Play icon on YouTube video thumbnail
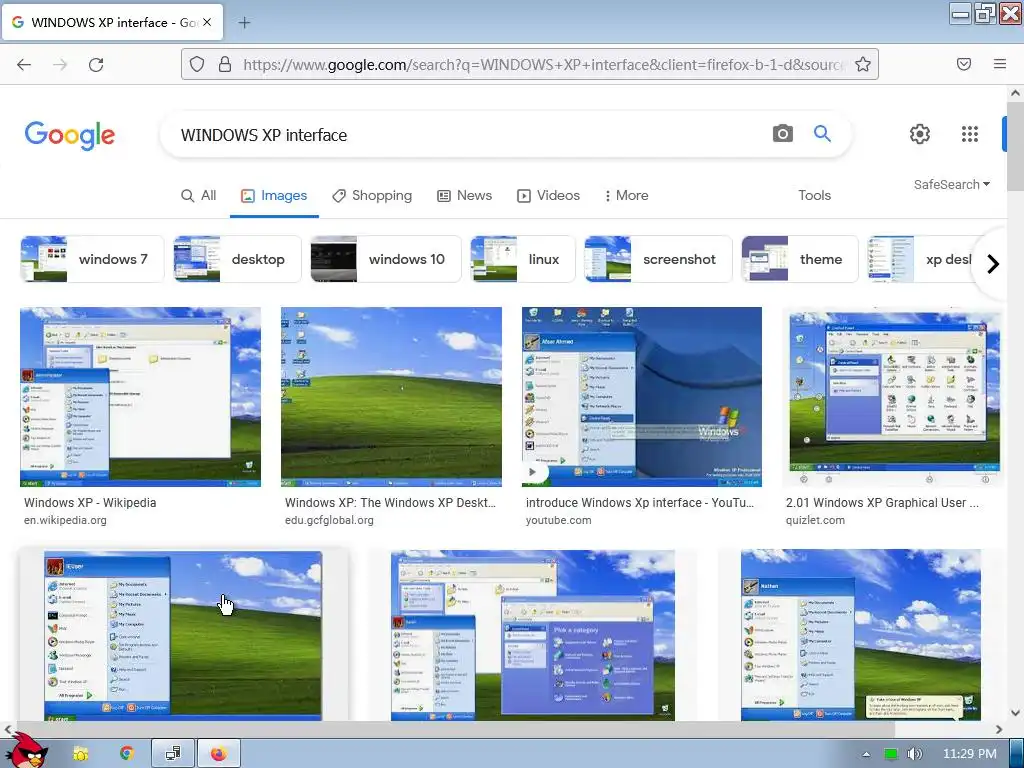1024x768 pixels. click(x=534, y=472)
